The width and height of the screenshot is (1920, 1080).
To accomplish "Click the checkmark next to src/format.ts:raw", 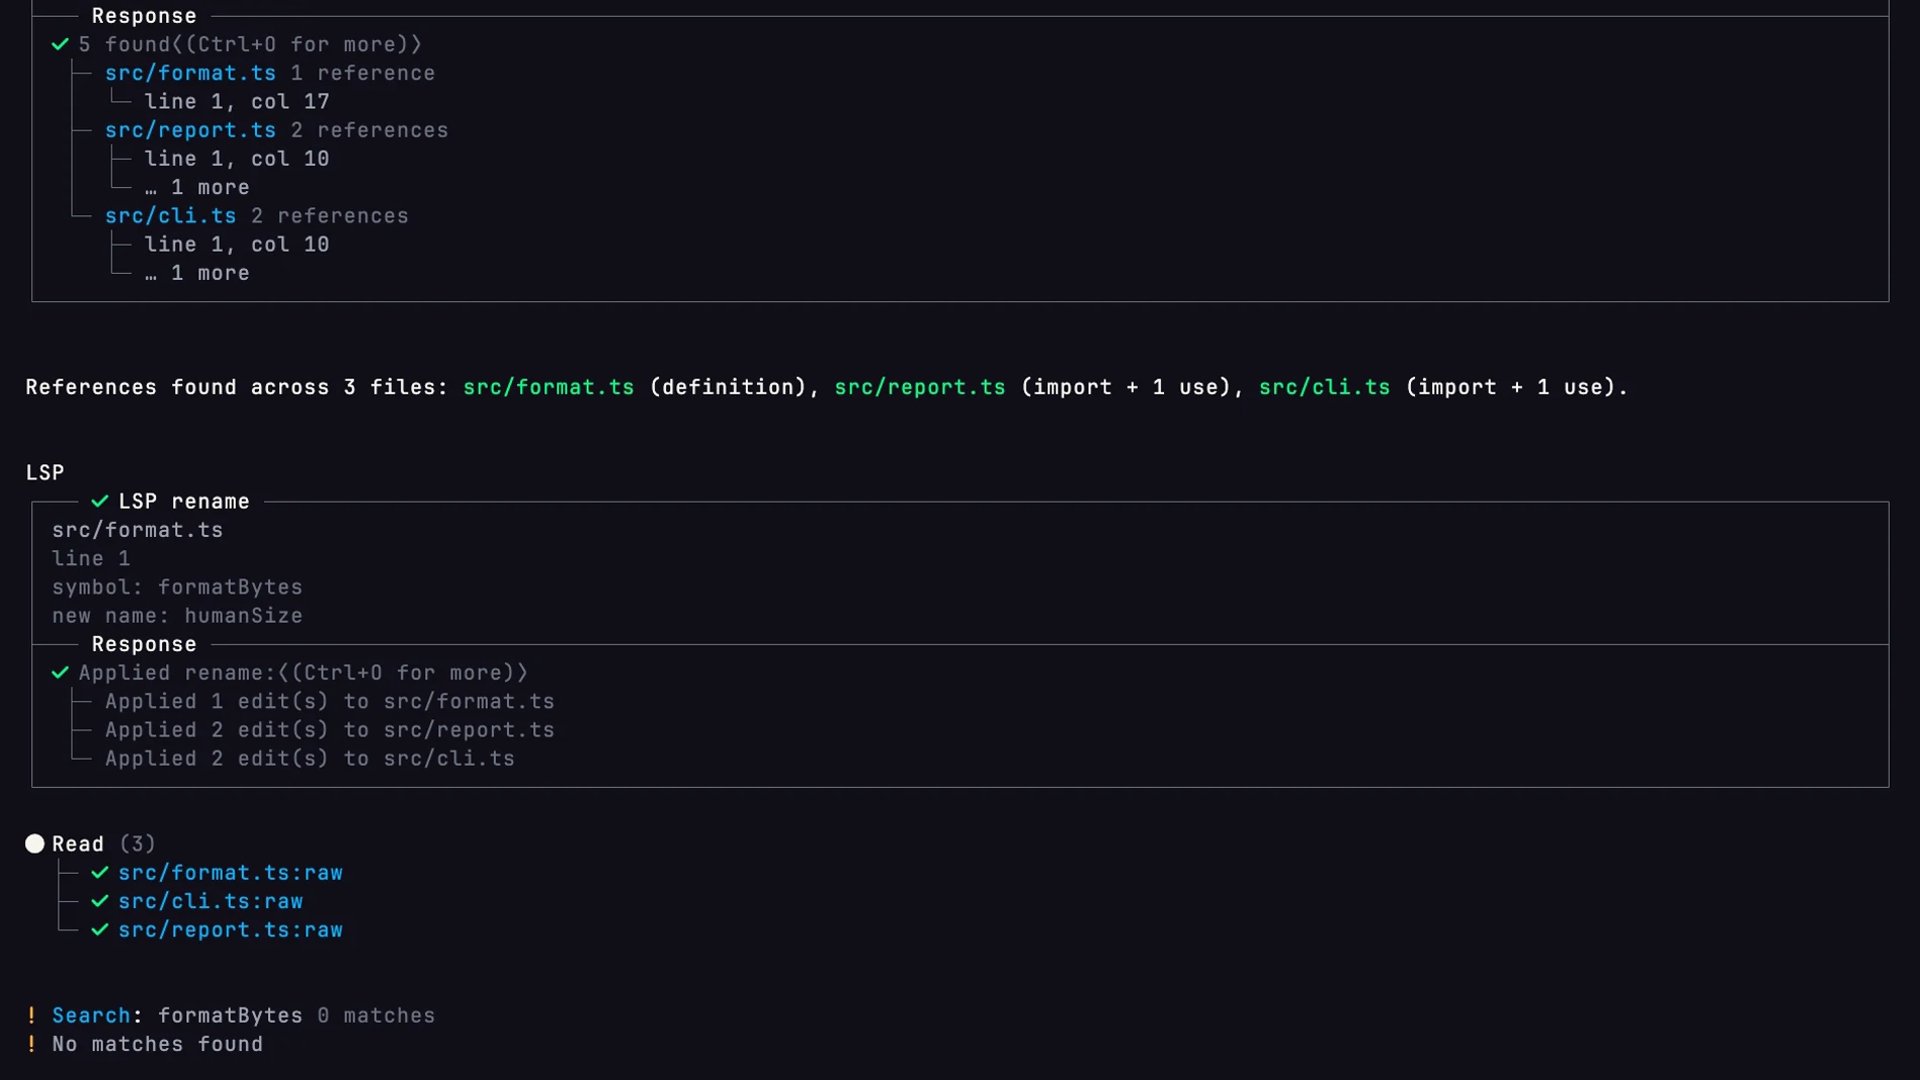I will tap(100, 873).
